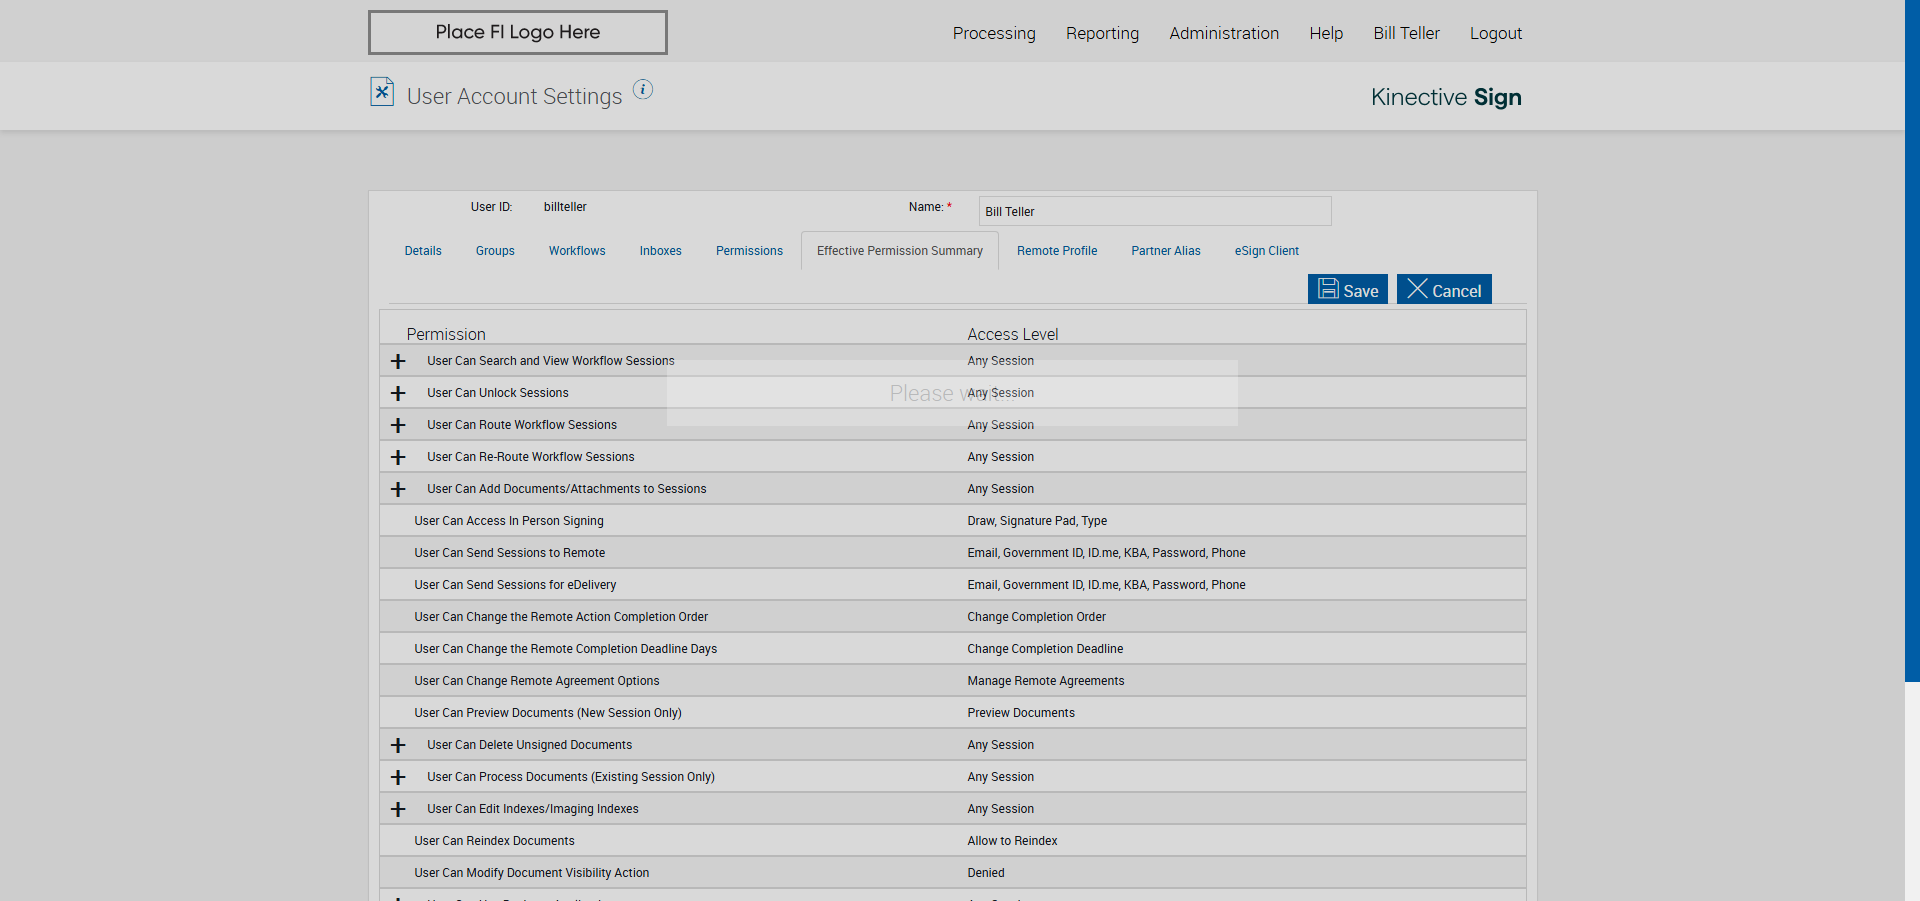Select 'User Can Access In Person Signing' row text
This screenshot has height=901, width=1920.
pyautogui.click(x=509, y=521)
